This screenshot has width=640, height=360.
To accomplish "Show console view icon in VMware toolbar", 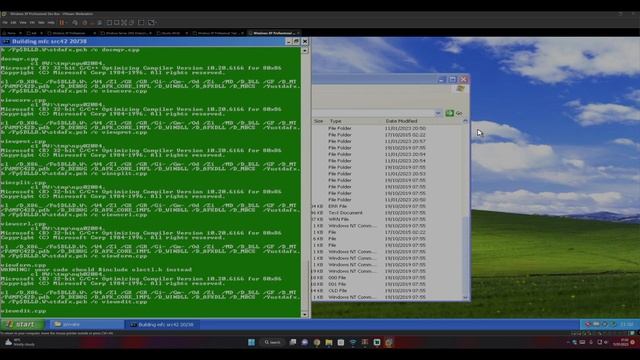I will coord(141,22).
